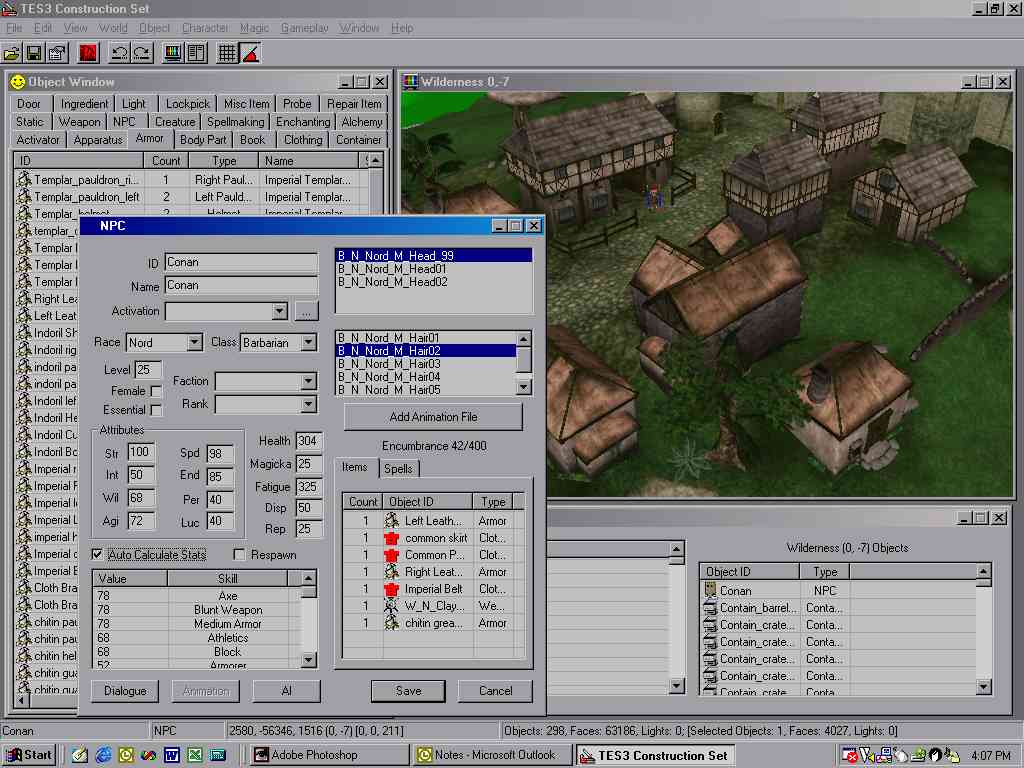This screenshot has width=1024, height=768.
Task: Click into the Level field
Action: pyautogui.click(x=148, y=370)
